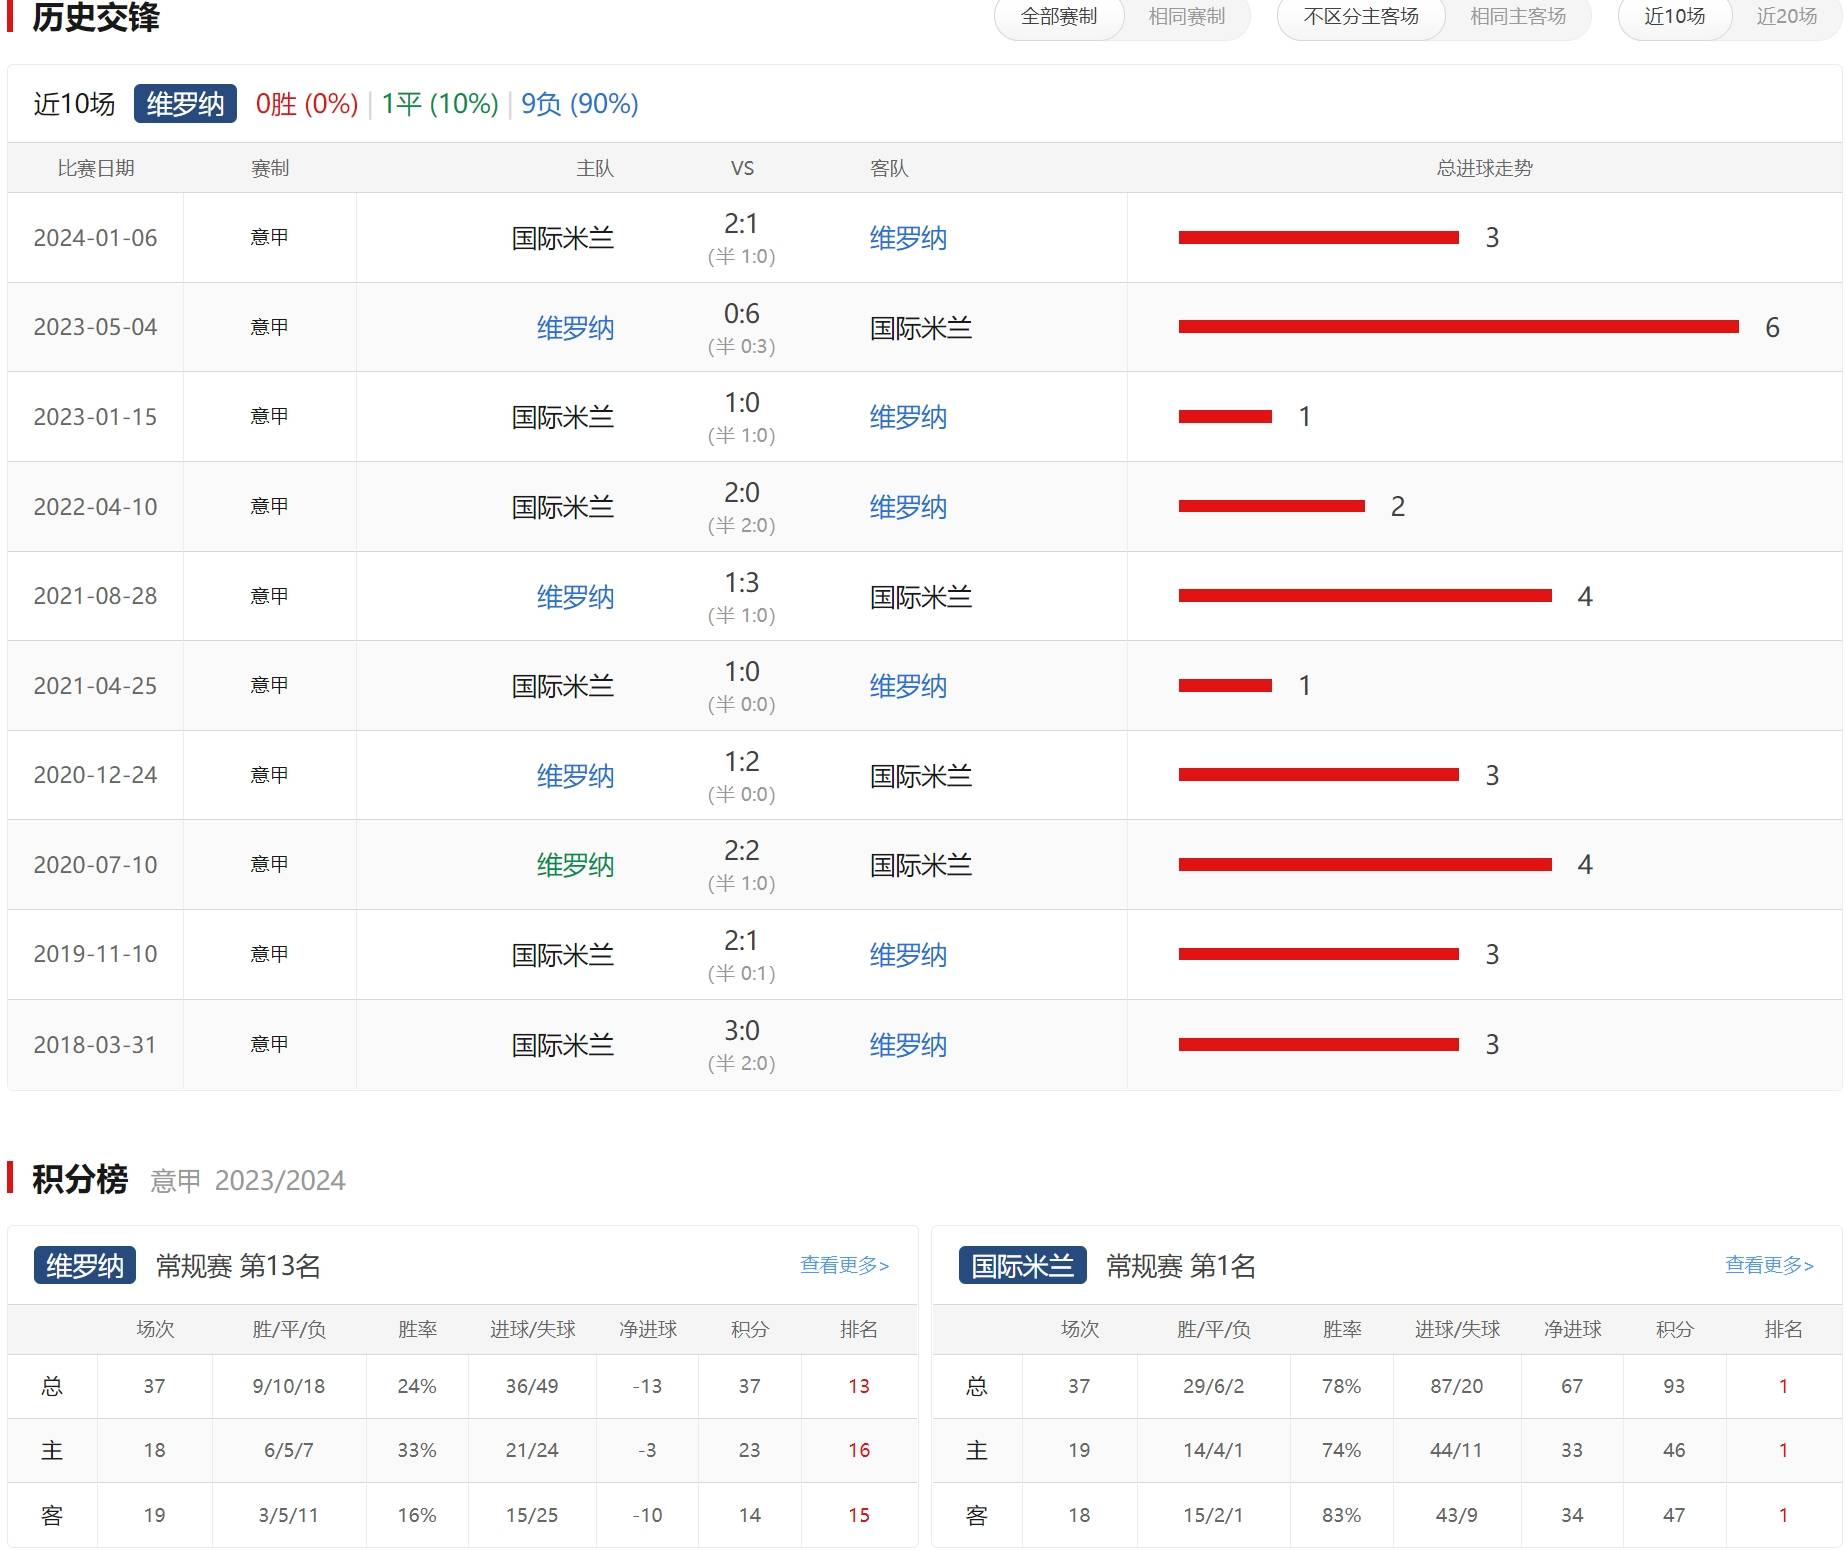1845x1551 pixels.
Task: Click the goal bar for the 2023-01-15 match
Action: (x=1225, y=416)
